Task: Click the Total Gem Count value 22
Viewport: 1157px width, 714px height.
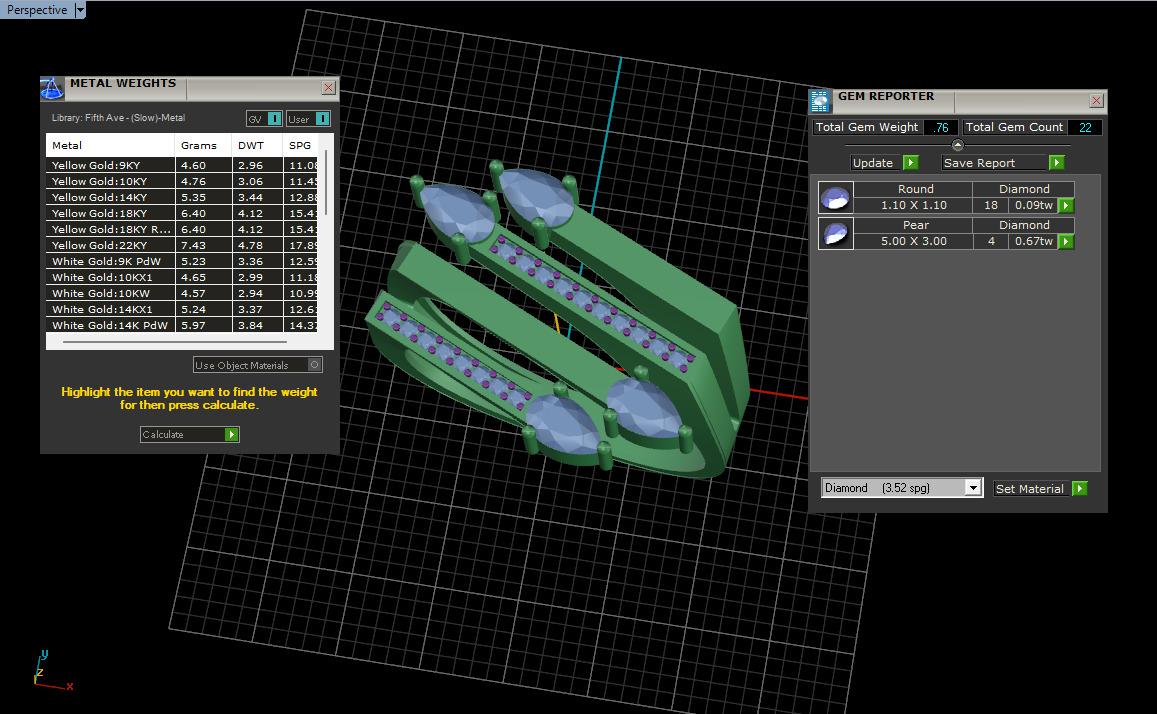Action: 1085,128
